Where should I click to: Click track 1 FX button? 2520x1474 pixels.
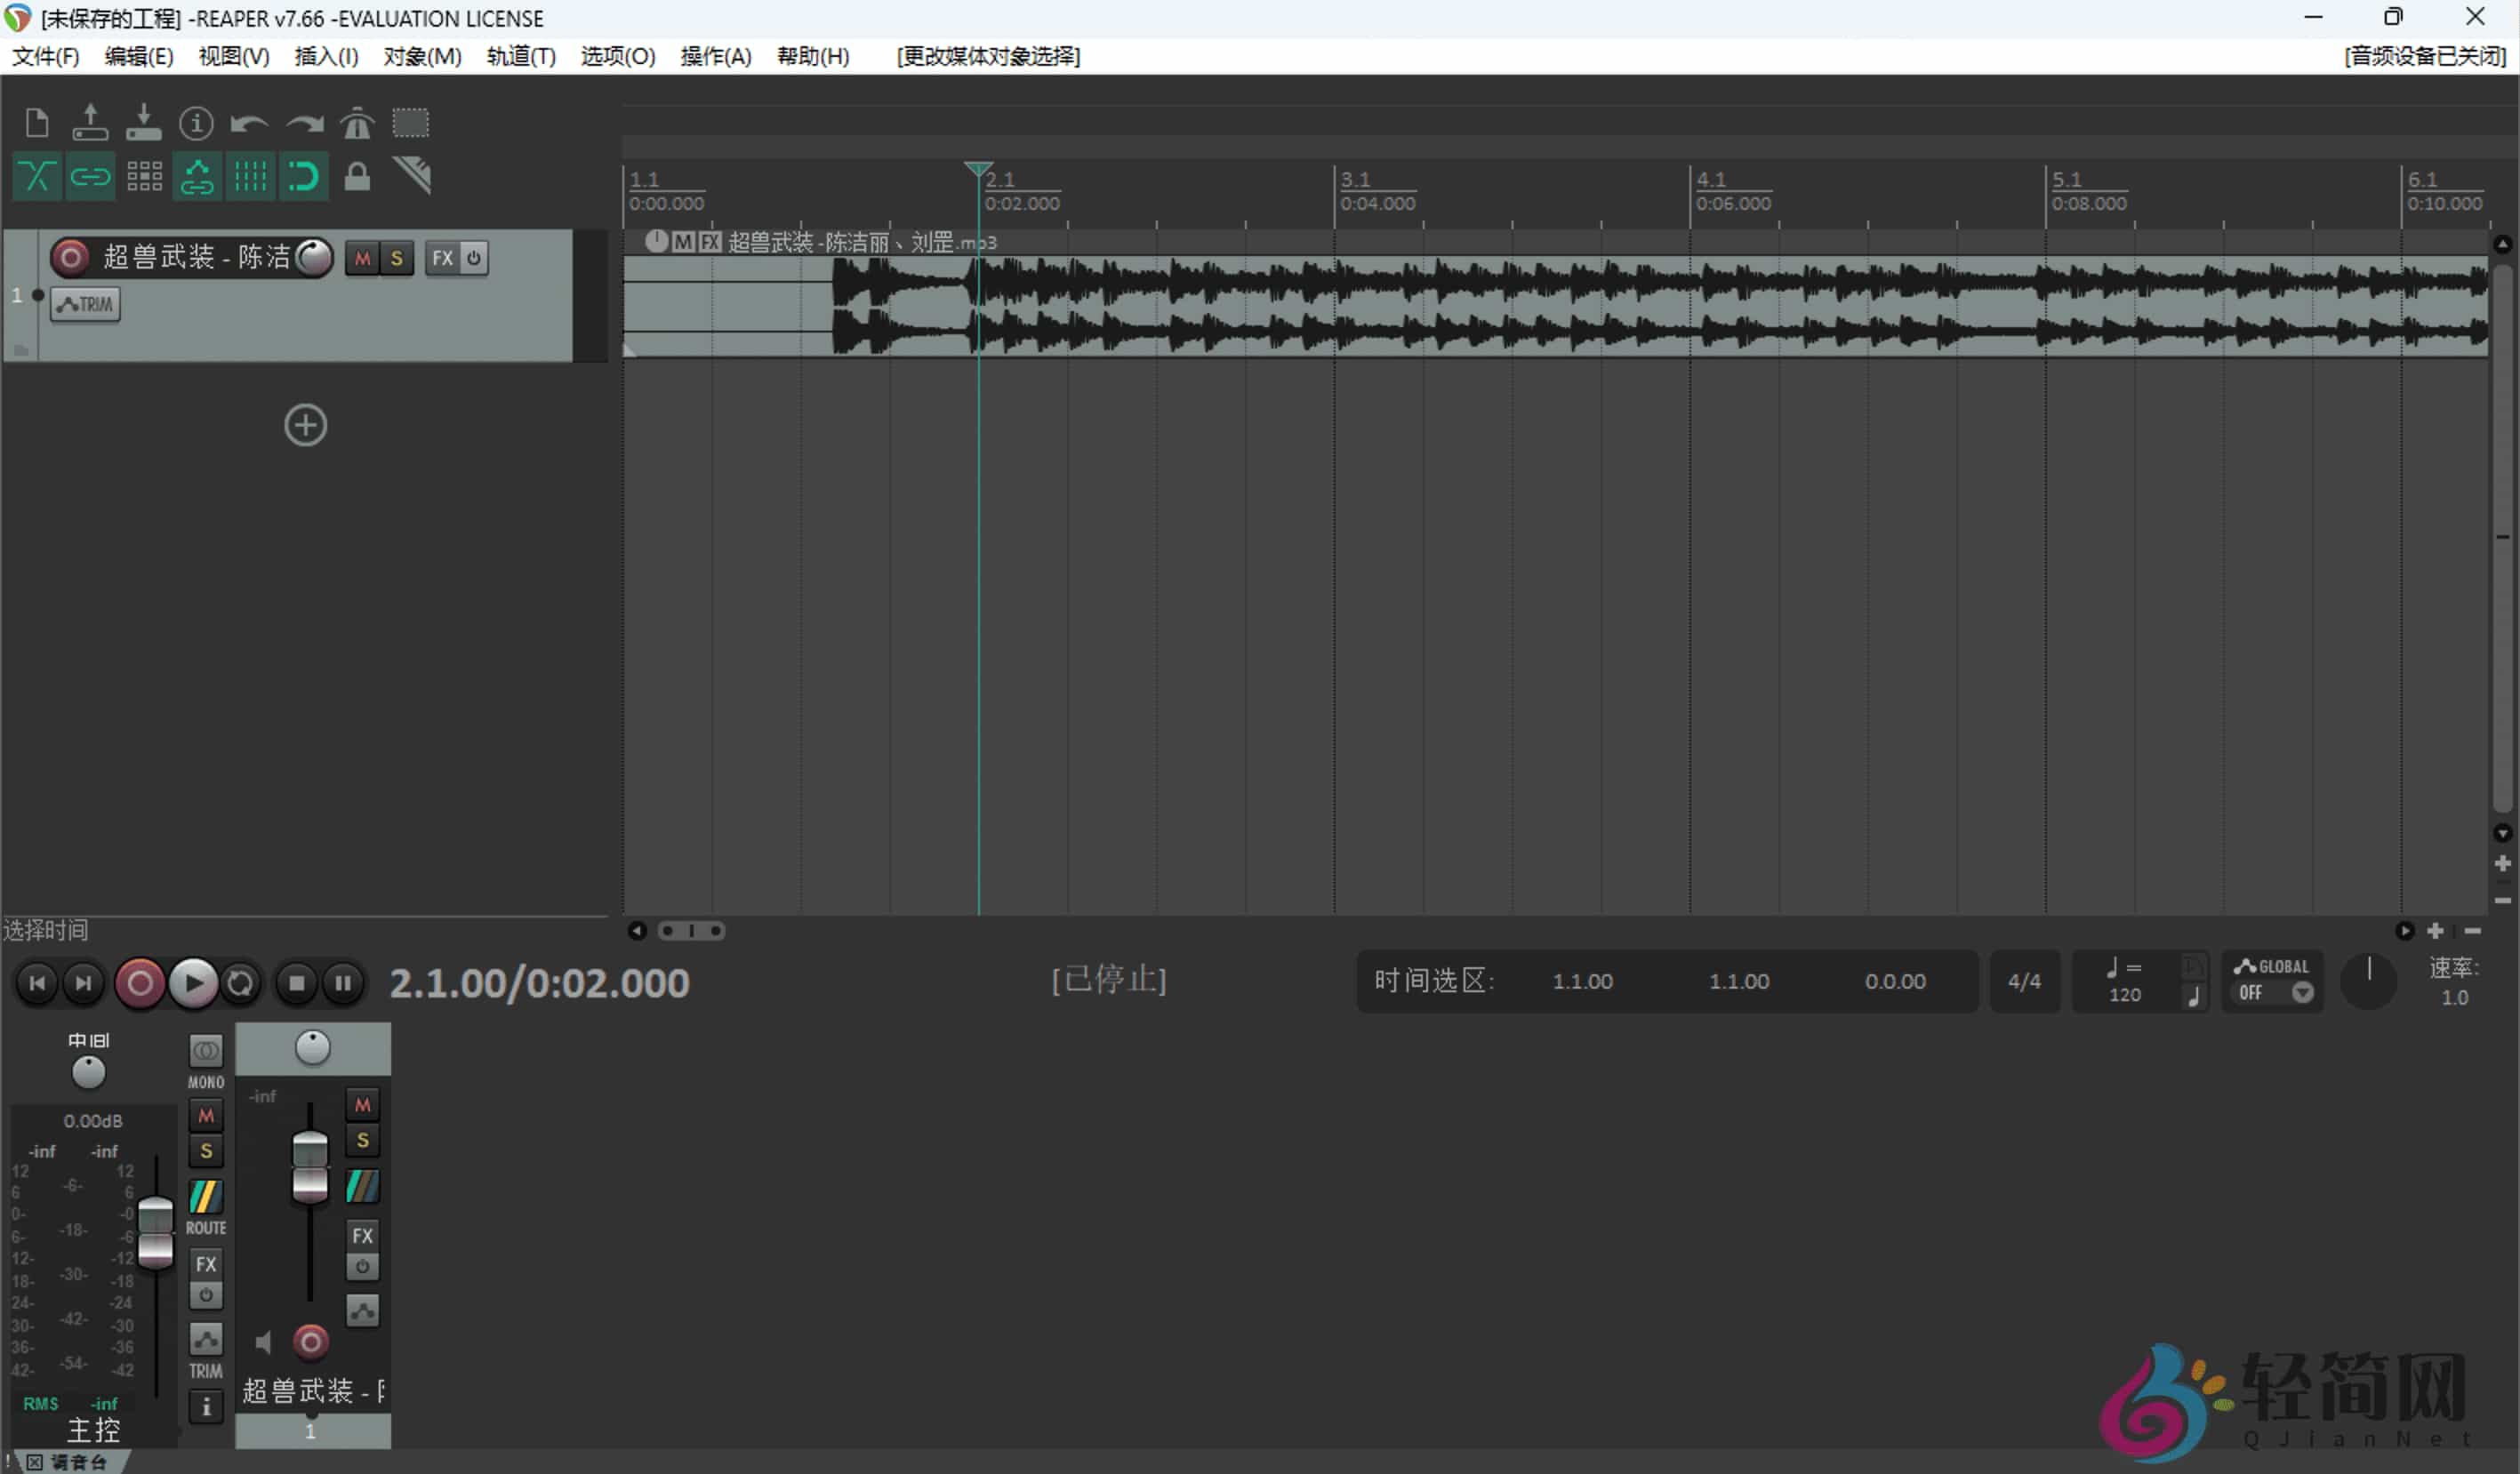[442, 258]
